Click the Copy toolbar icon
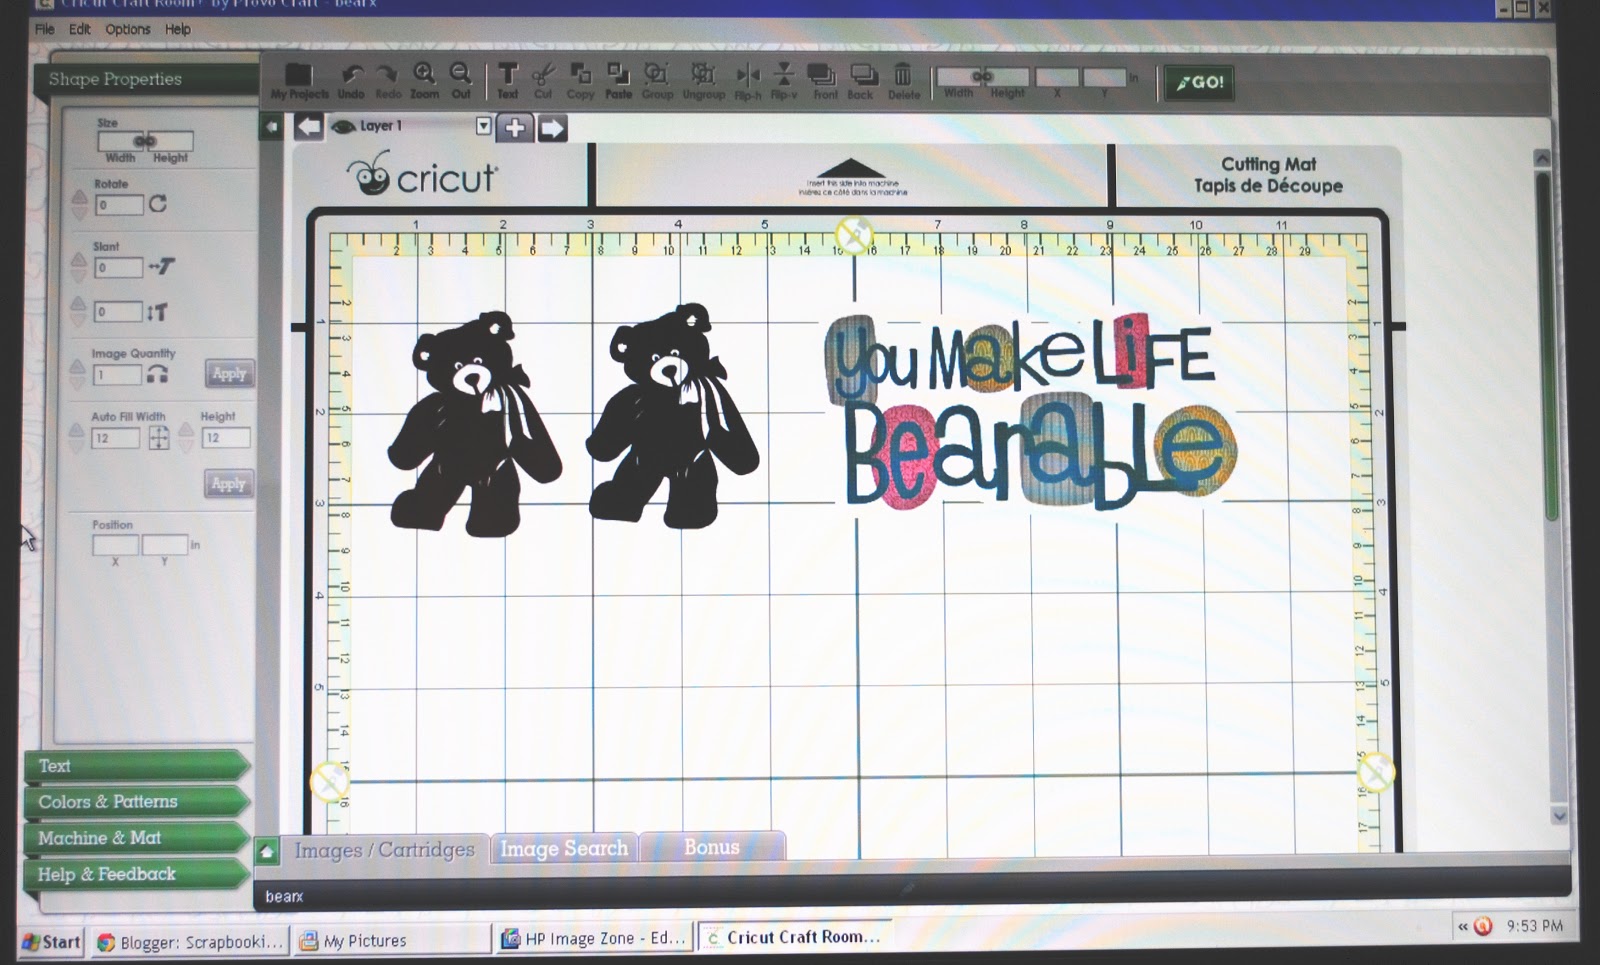The height and width of the screenshot is (965, 1600). pyautogui.click(x=580, y=81)
